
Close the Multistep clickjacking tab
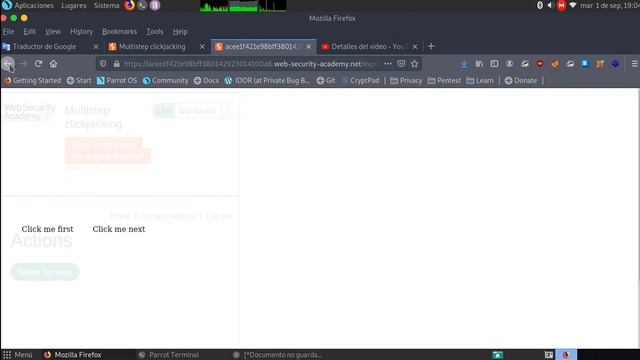click(202, 47)
